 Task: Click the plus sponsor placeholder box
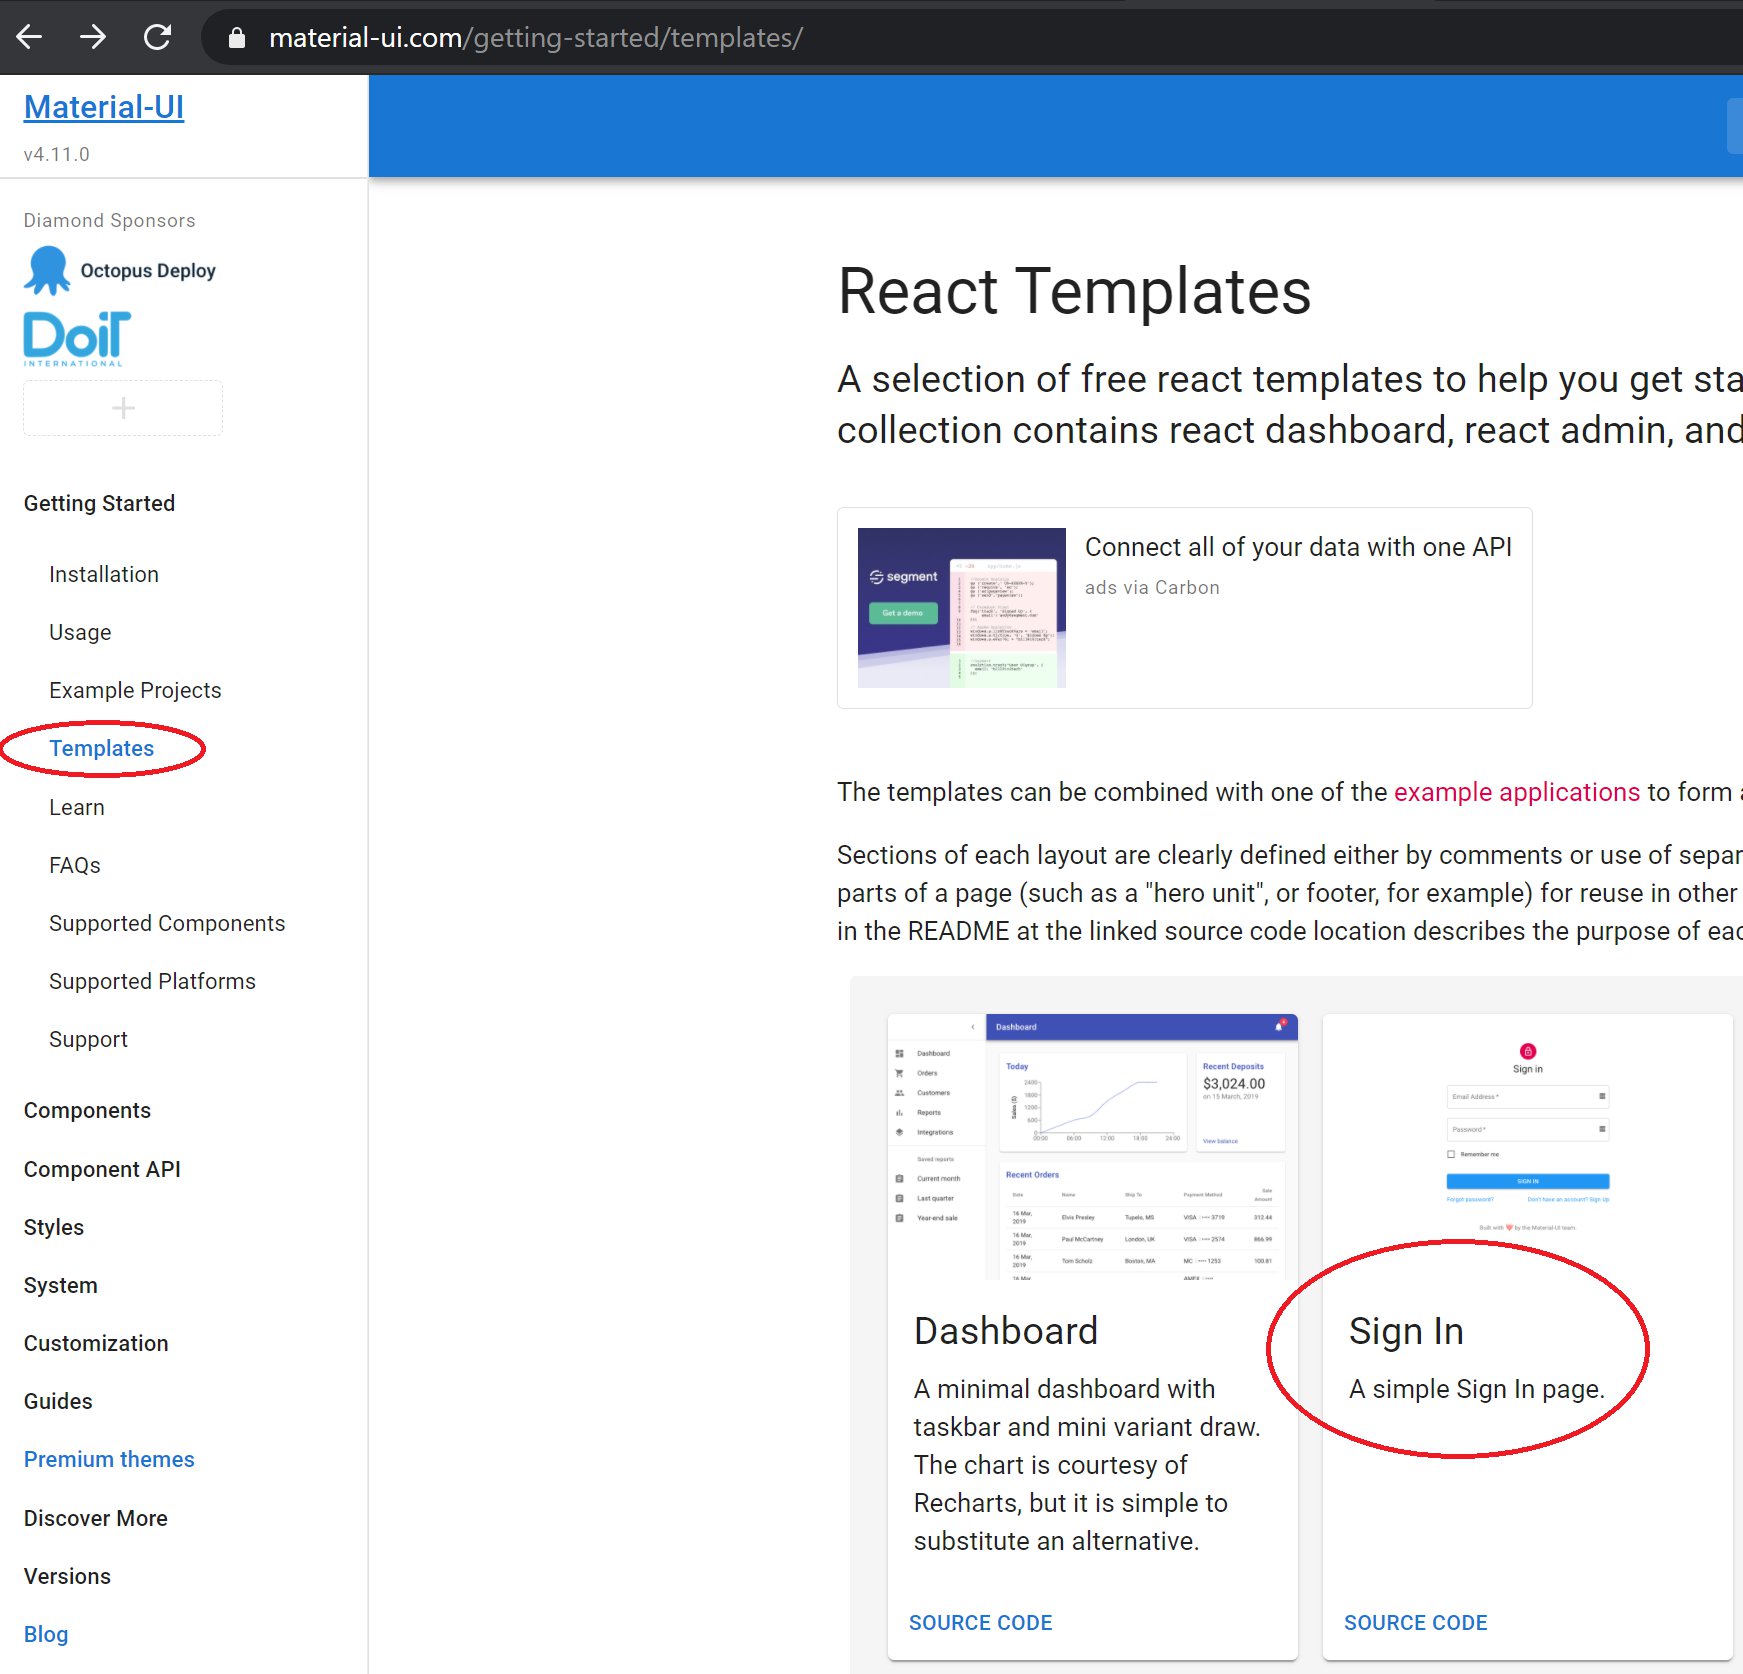(123, 408)
